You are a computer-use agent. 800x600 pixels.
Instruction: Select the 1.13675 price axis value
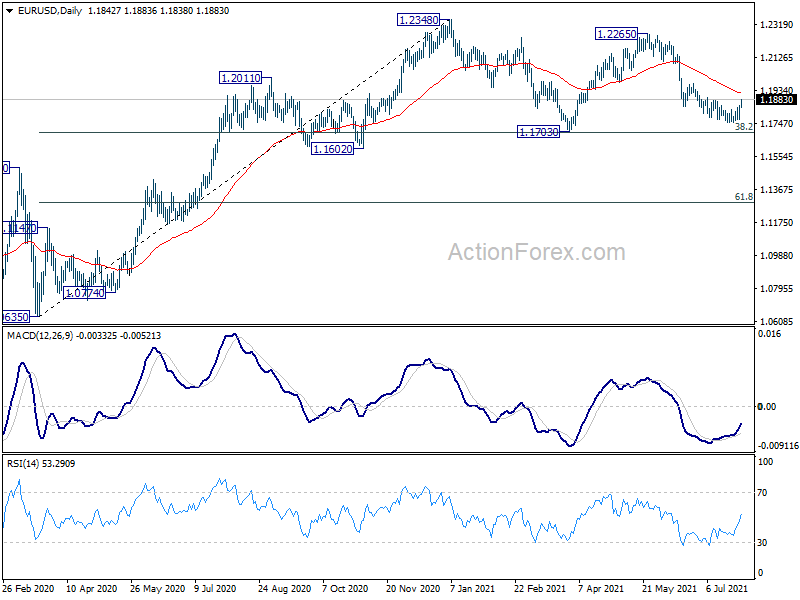tap(777, 190)
